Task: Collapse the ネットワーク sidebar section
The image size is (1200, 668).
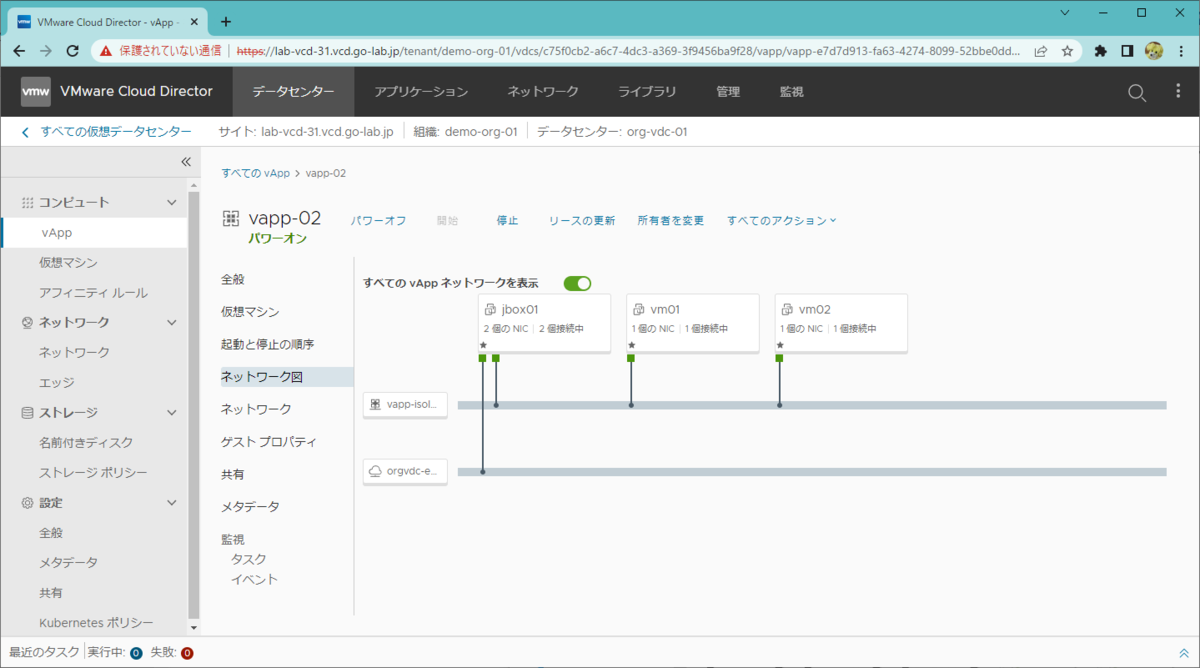Action: click(171, 322)
